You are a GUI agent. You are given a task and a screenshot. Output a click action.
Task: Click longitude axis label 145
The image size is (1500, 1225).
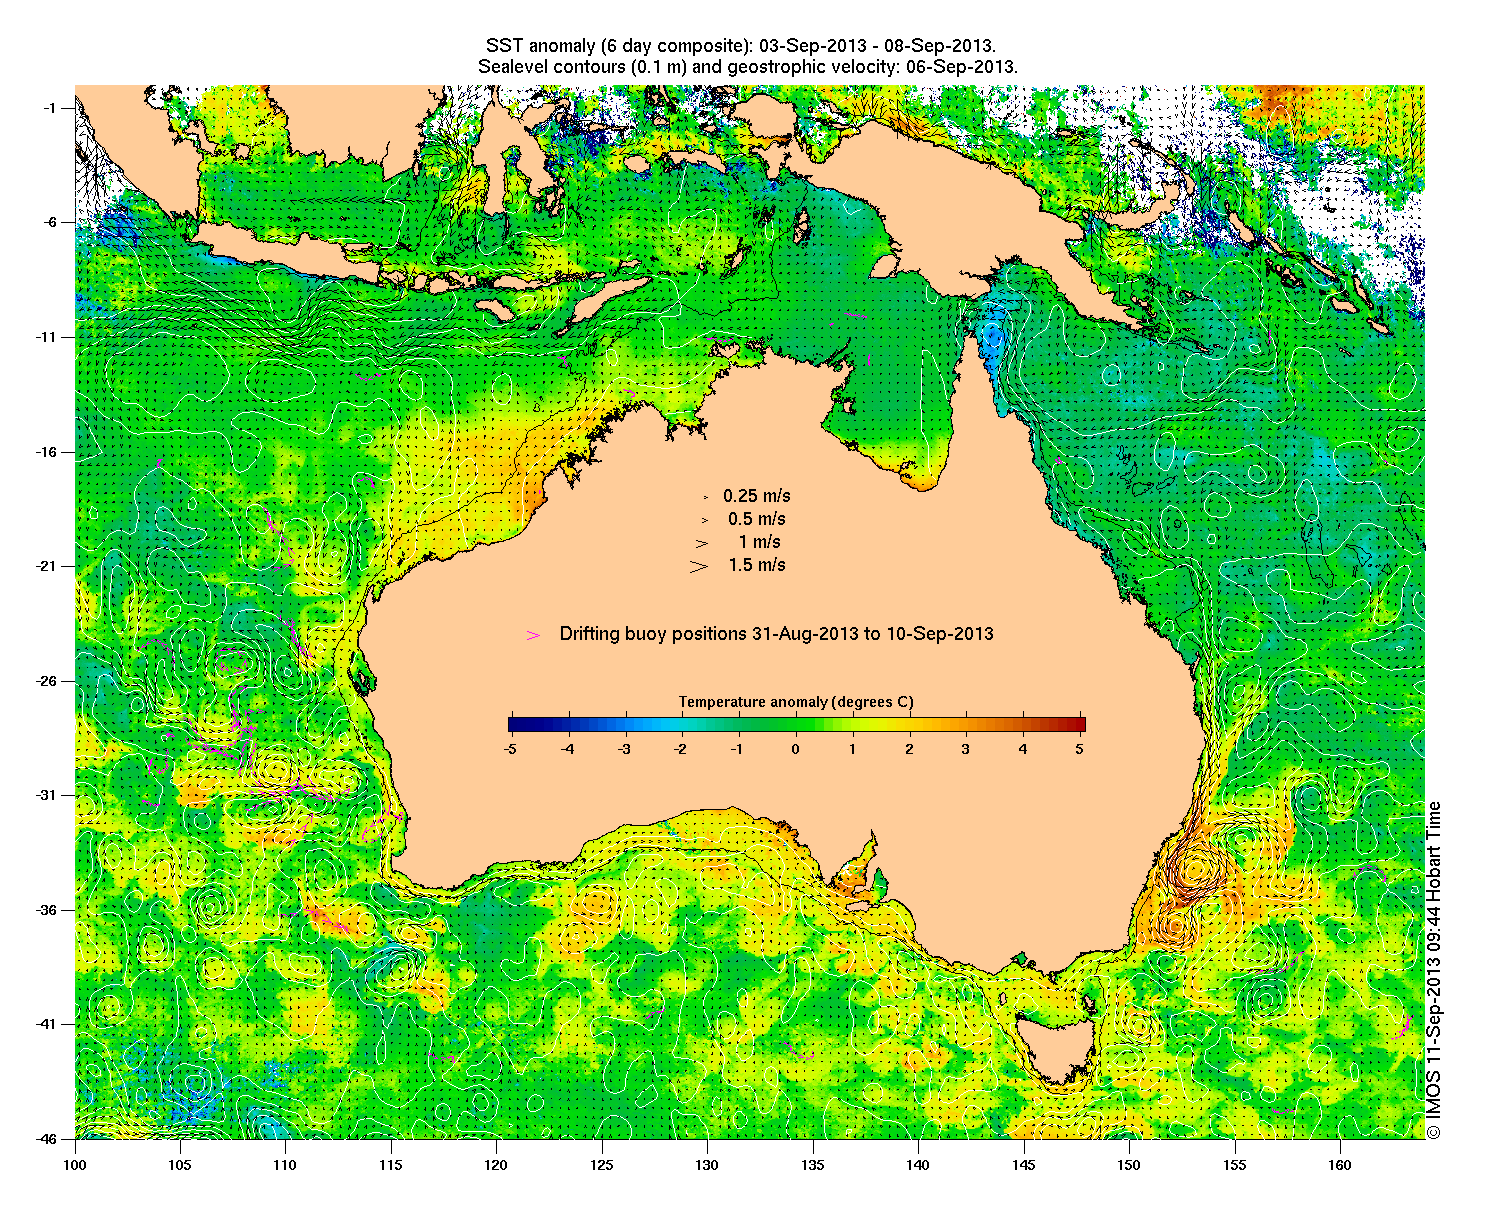[1024, 1165]
